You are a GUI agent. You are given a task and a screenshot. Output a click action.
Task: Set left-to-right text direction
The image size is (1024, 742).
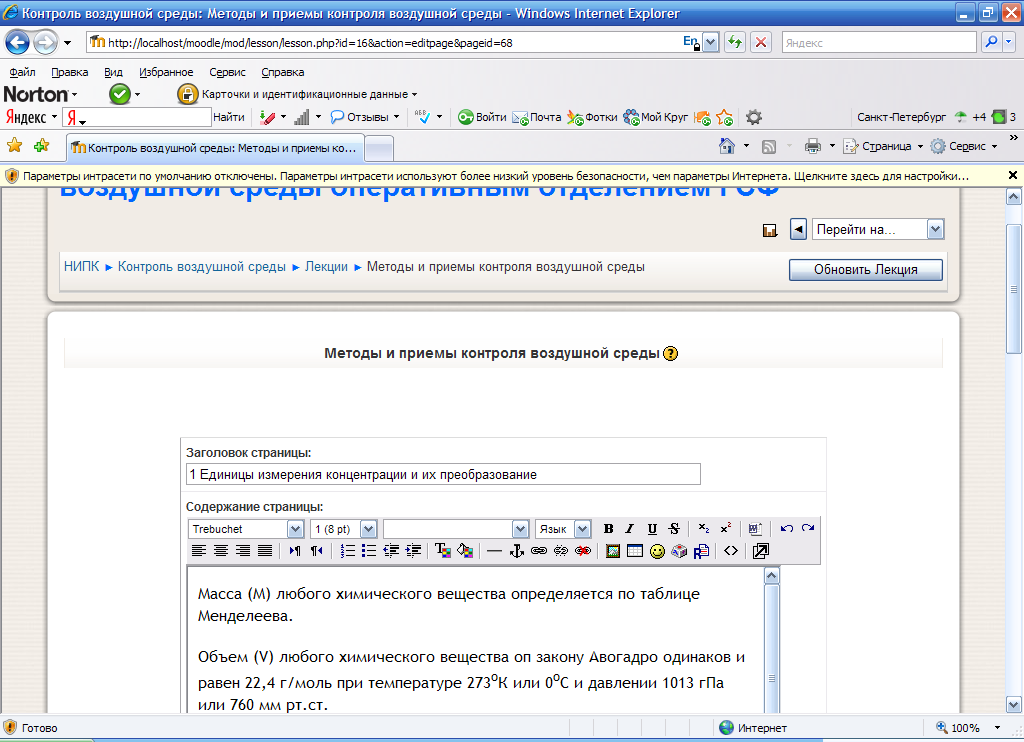tap(295, 551)
